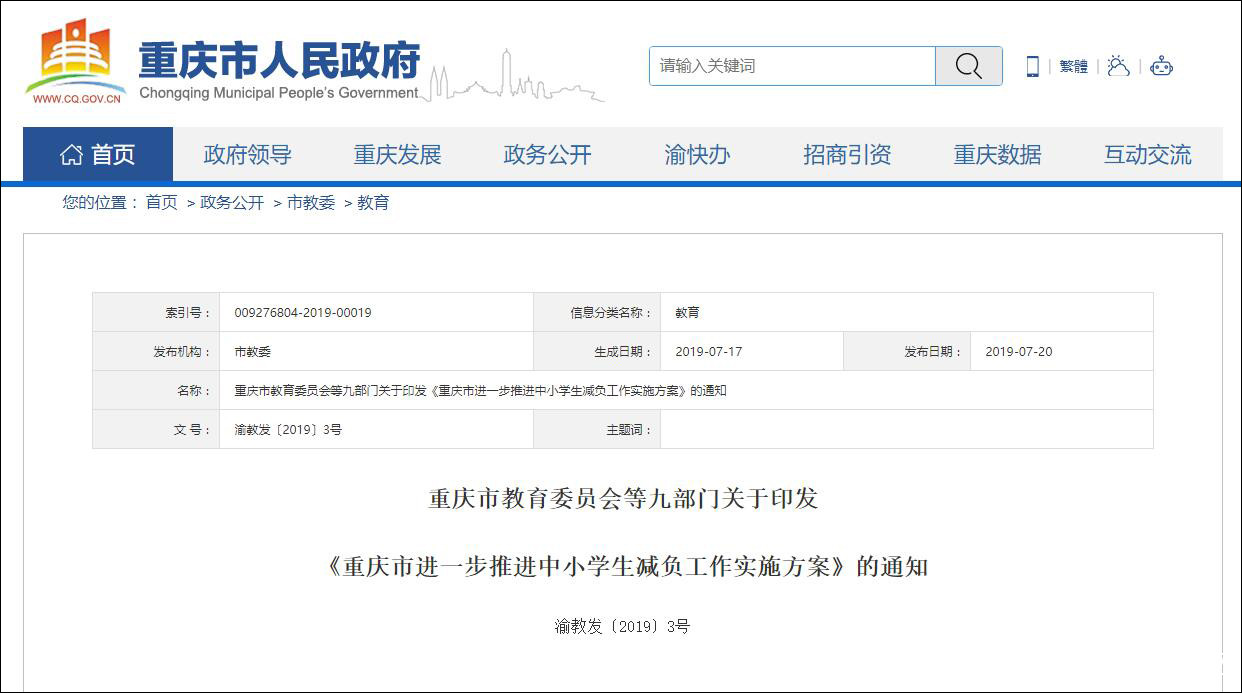Open the weather icon in header
This screenshot has height=693, width=1242.
pyautogui.click(x=1118, y=67)
